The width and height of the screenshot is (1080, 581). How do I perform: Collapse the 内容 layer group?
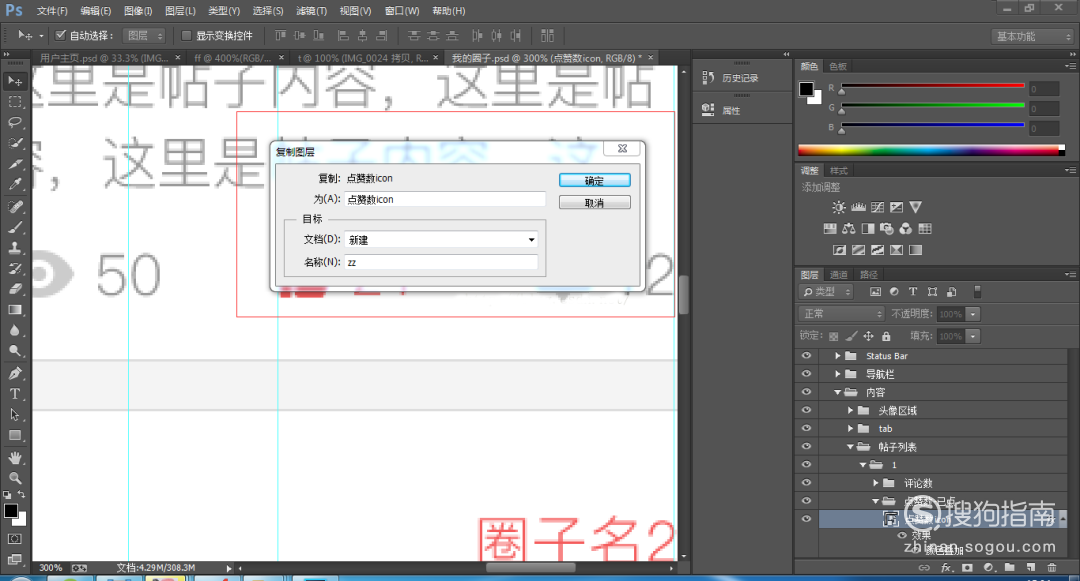click(838, 392)
